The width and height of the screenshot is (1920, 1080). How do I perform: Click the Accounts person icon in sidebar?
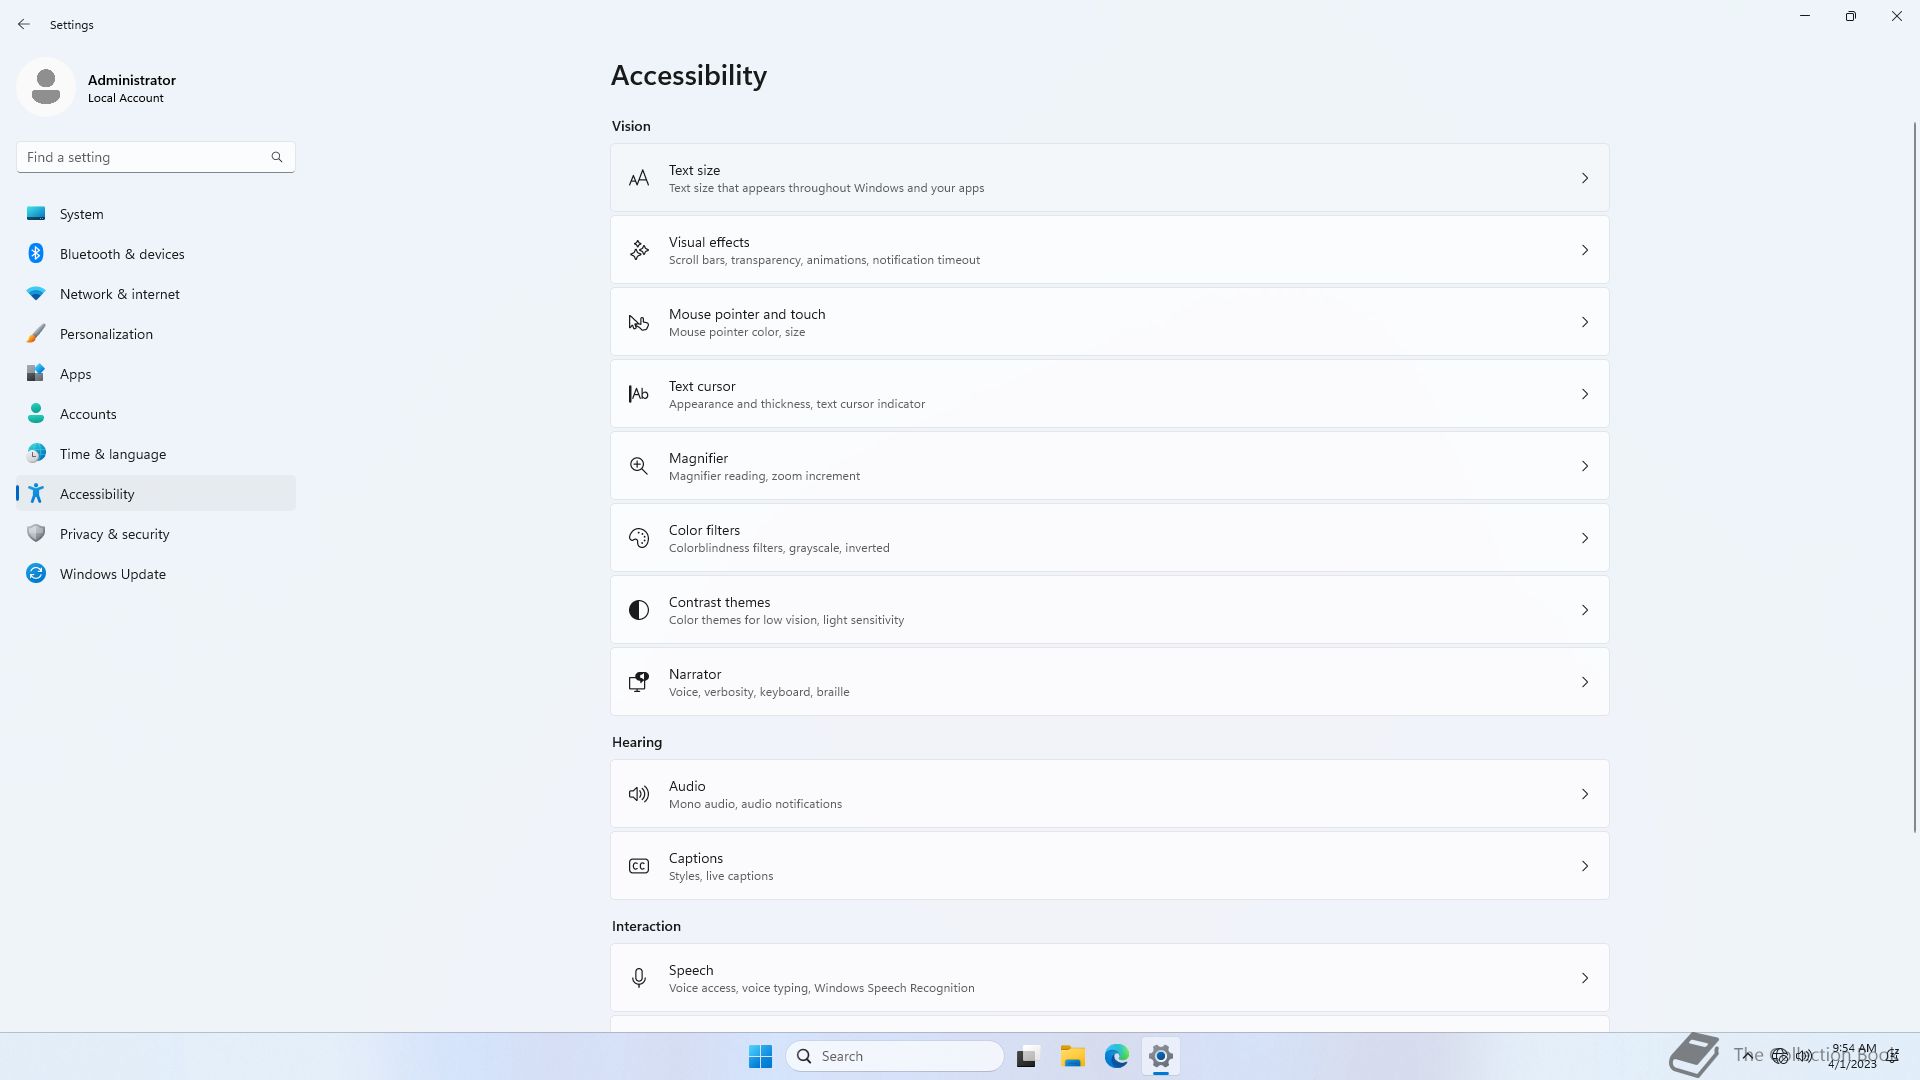[36, 413]
